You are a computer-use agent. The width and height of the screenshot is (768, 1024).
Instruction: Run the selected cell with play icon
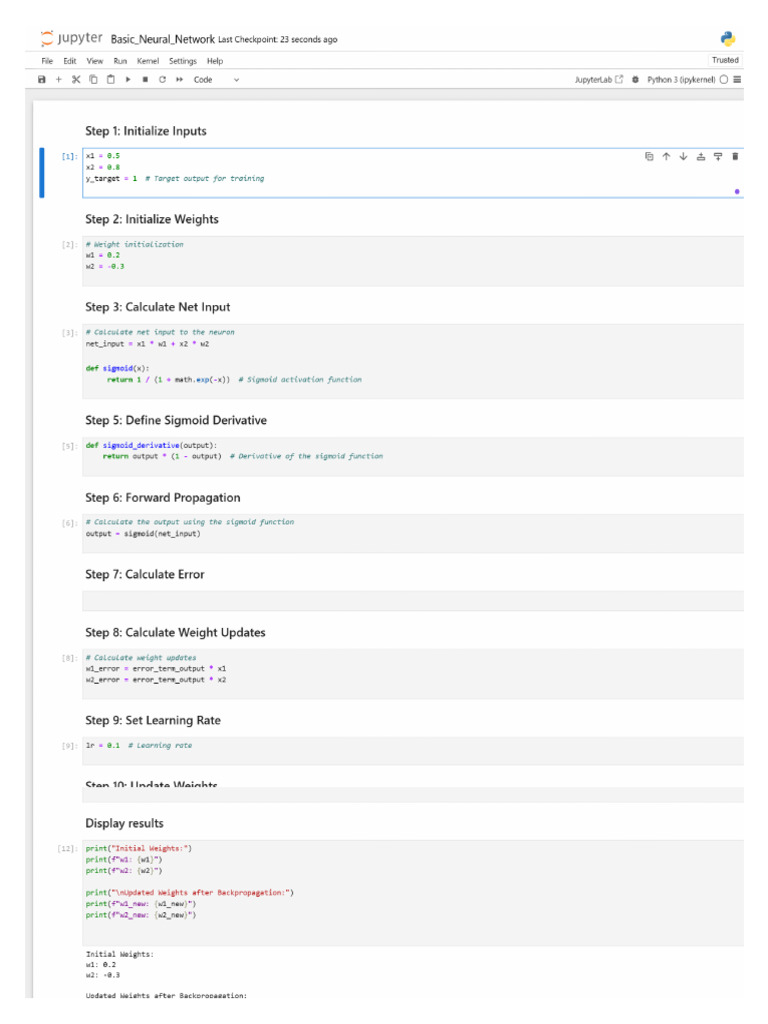point(128,79)
